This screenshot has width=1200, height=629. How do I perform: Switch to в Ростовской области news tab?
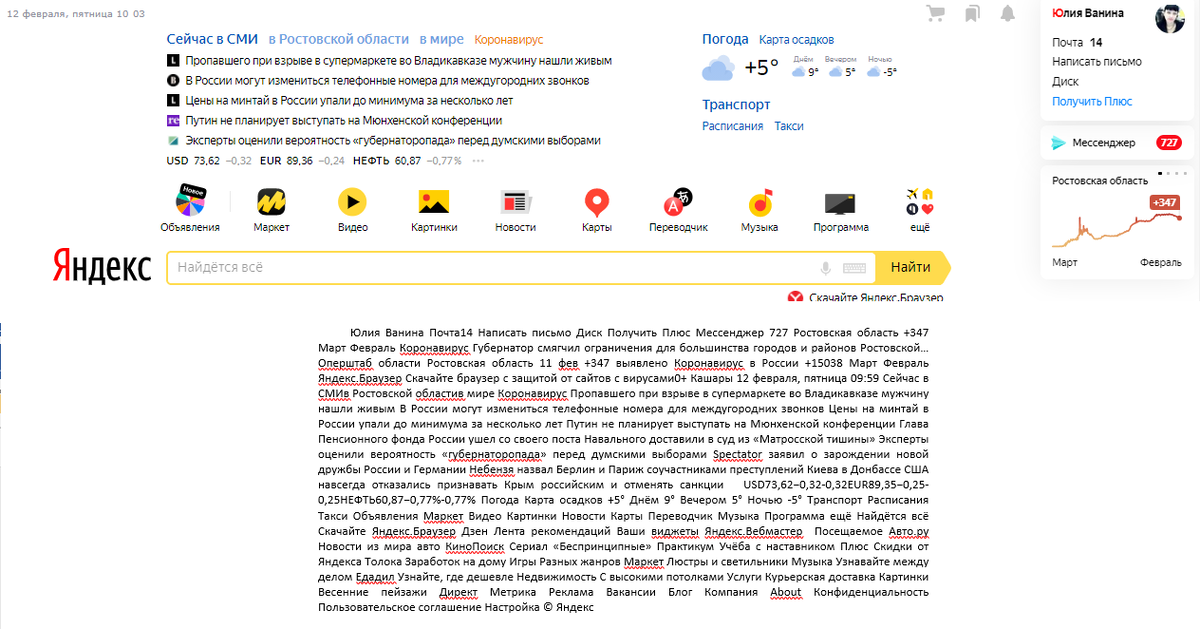339,39
